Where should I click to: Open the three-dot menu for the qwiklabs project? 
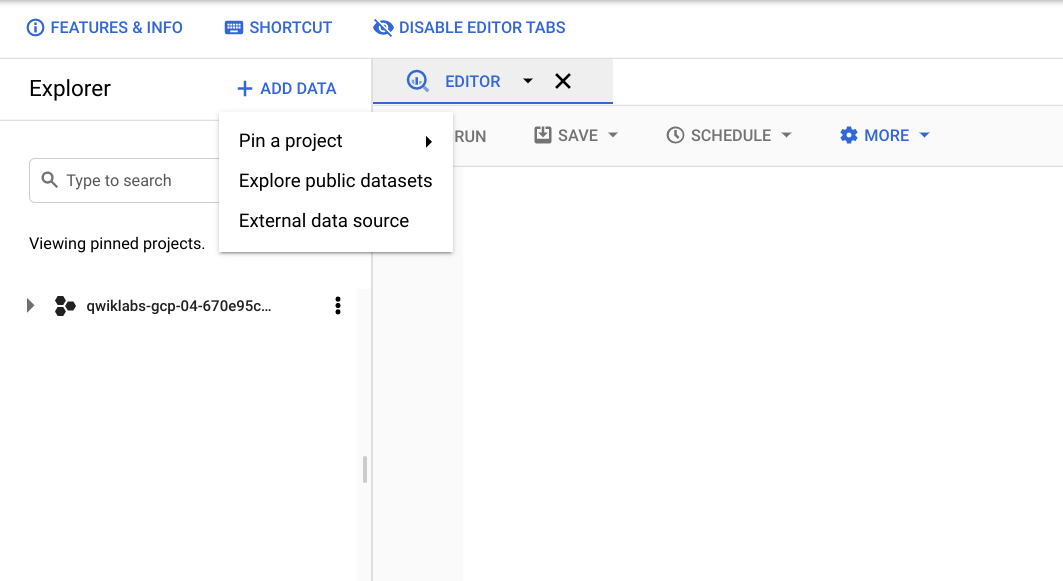[338, 305]
